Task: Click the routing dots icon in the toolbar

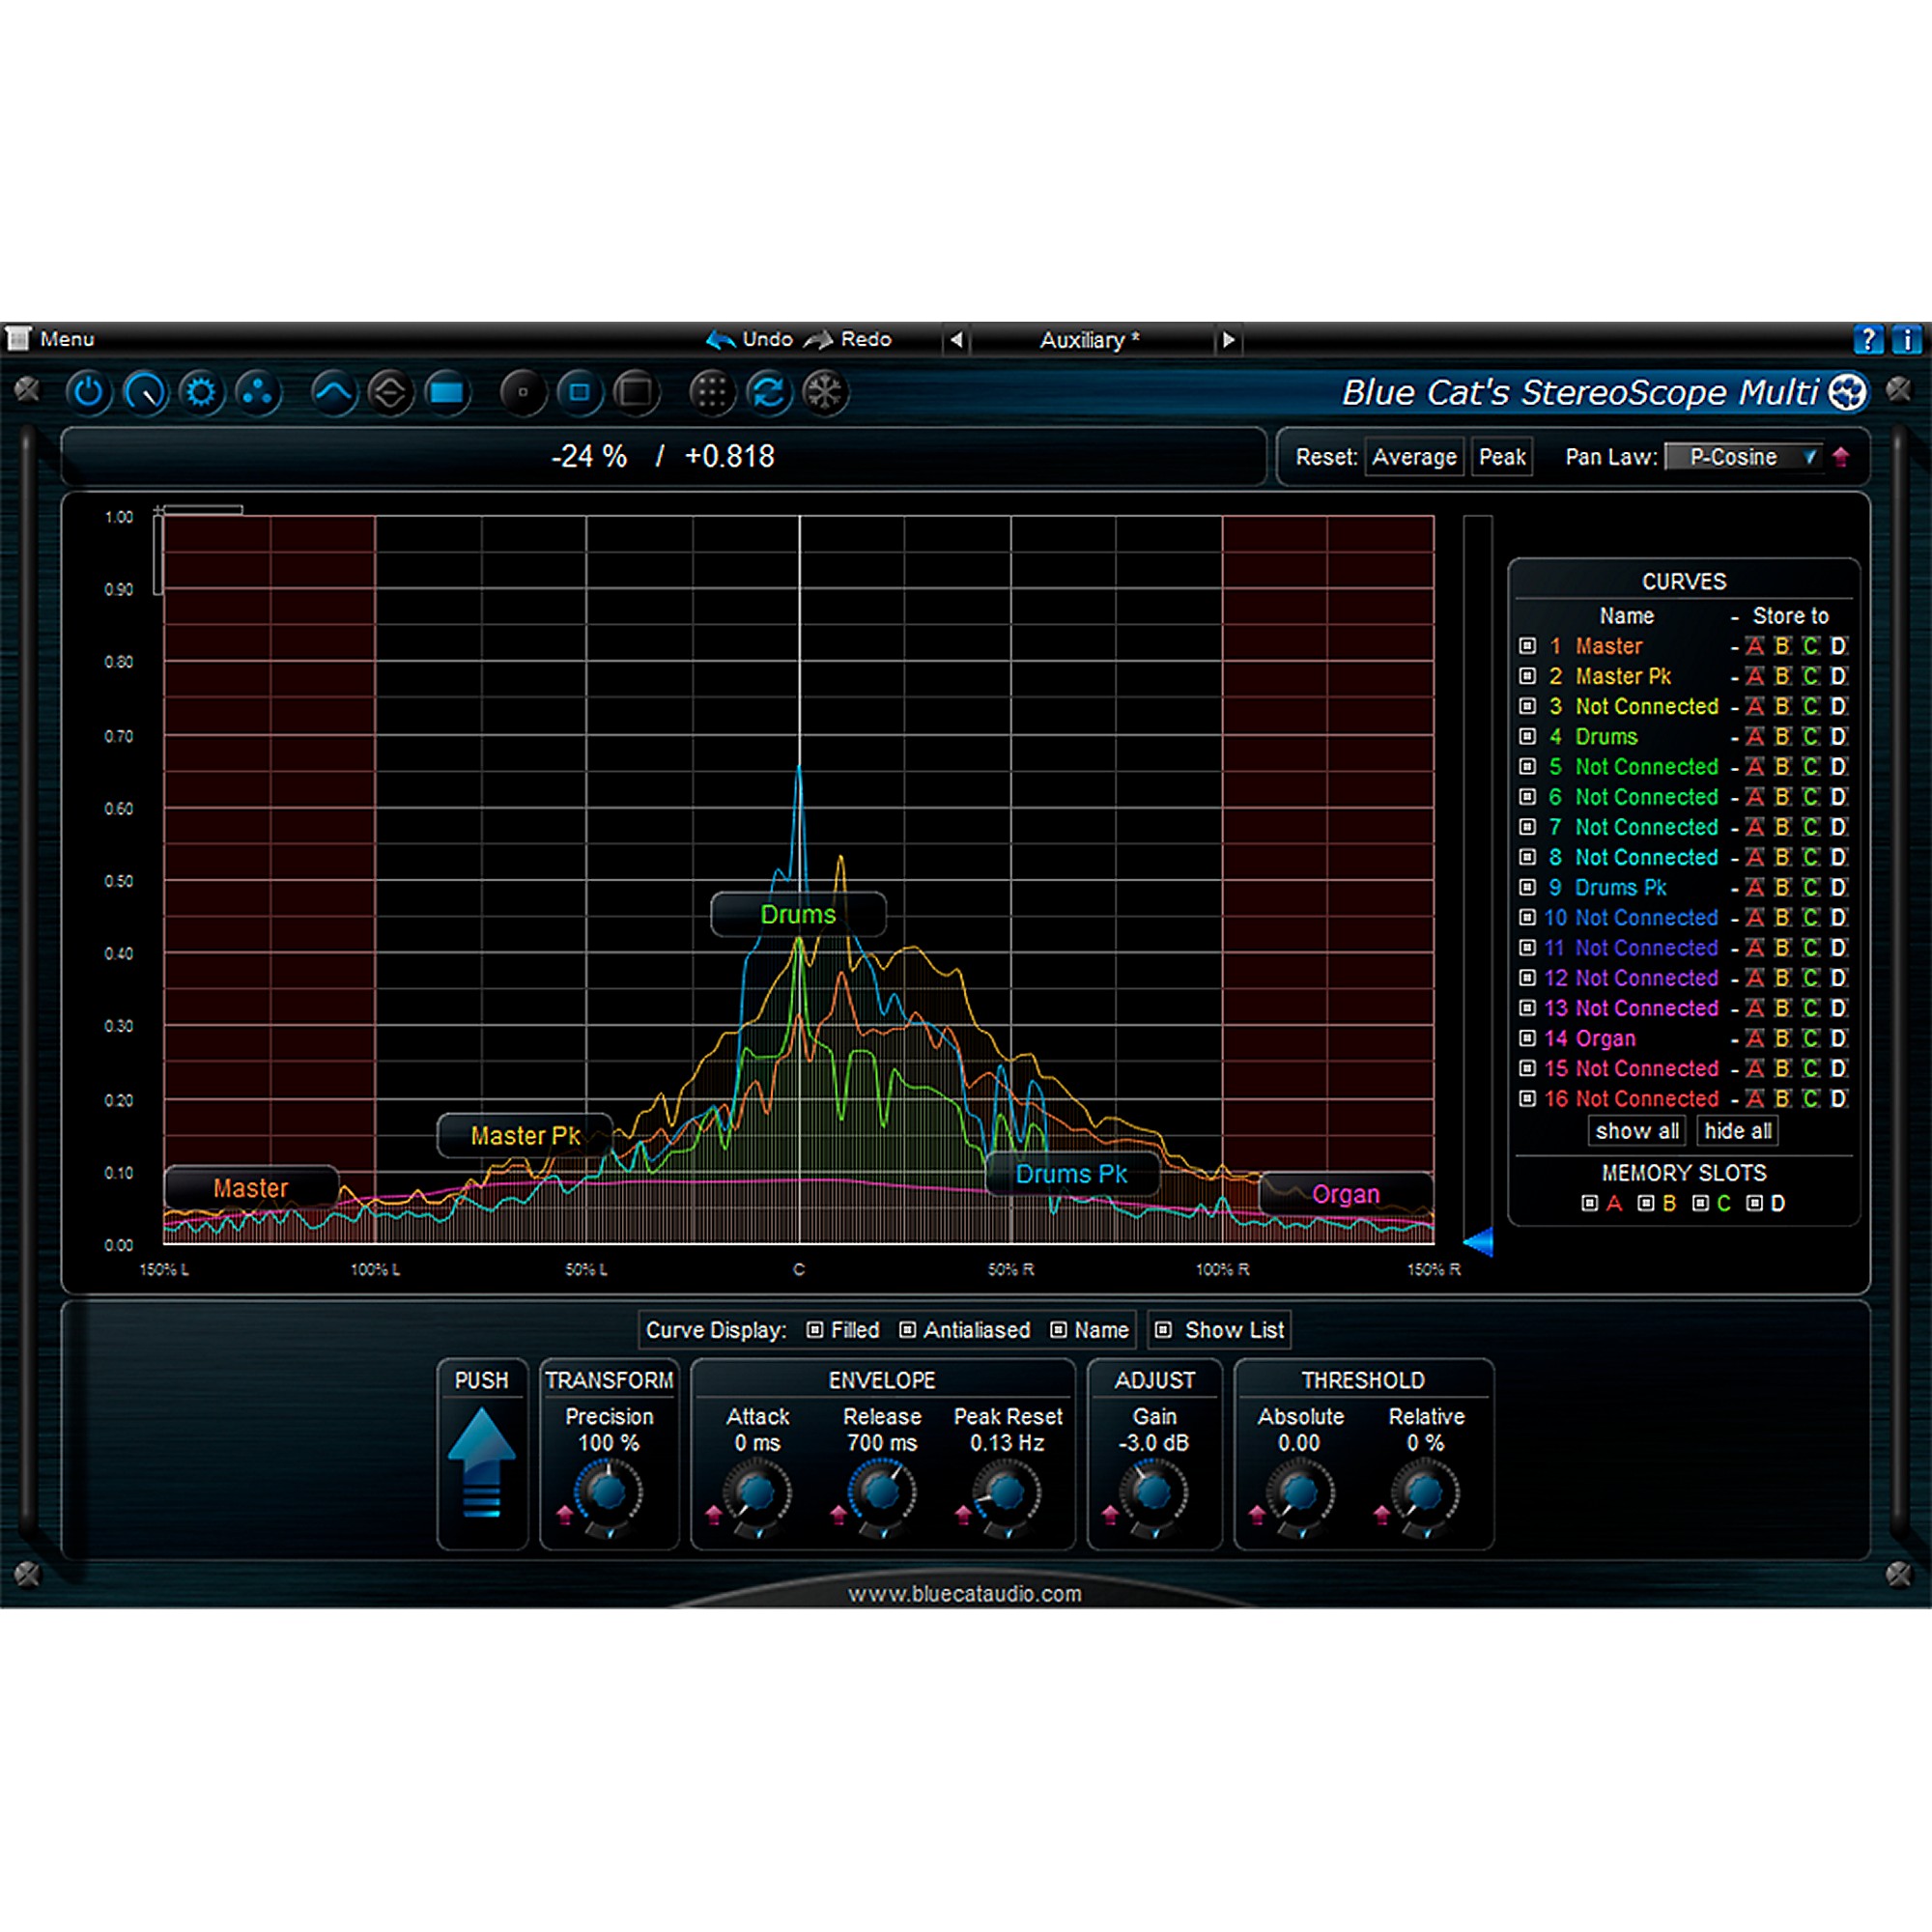Action: point(258,393)
